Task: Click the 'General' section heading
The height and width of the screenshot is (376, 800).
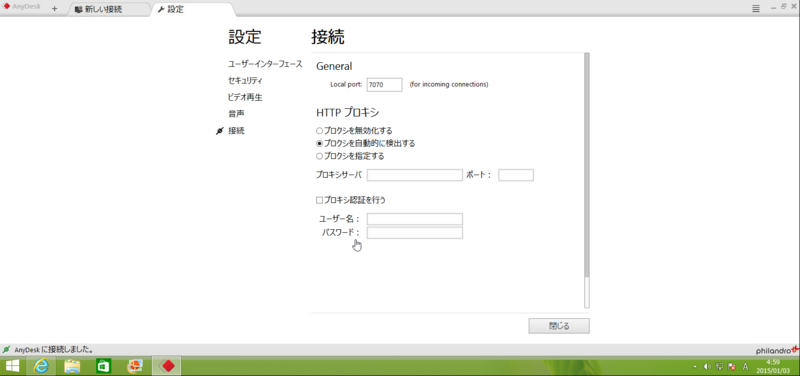Action: pos(334,66)
